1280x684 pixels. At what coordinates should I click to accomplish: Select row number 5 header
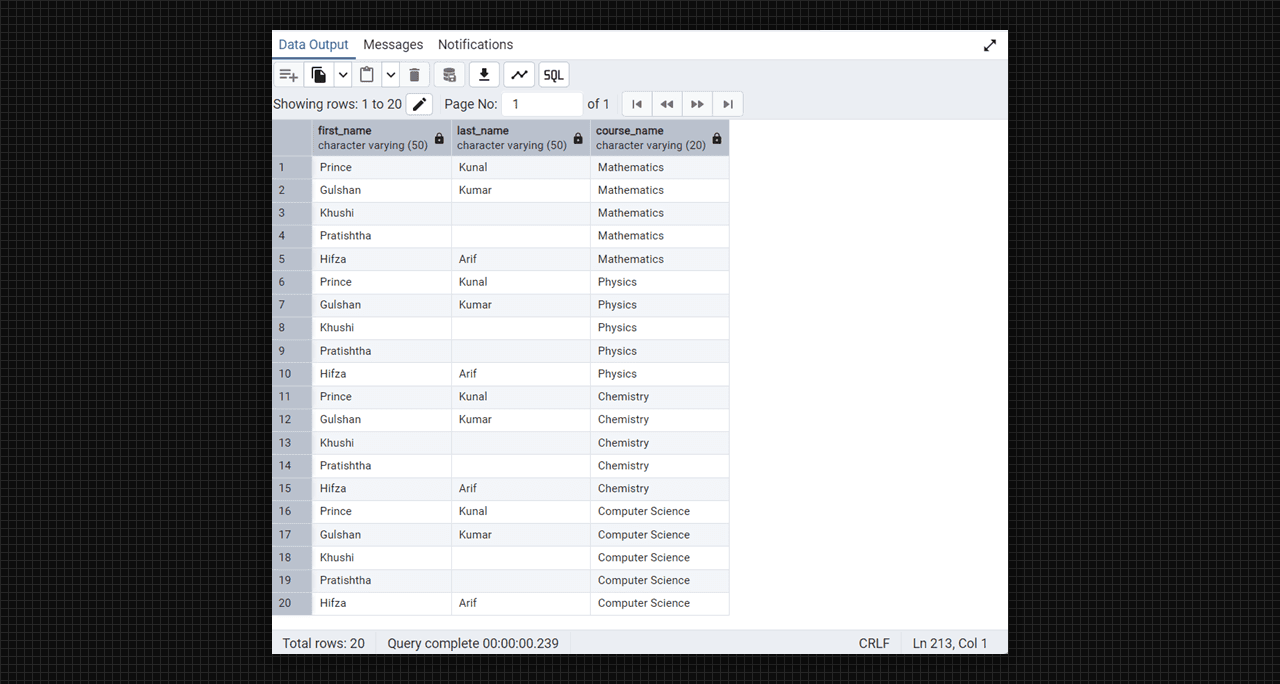283,259
